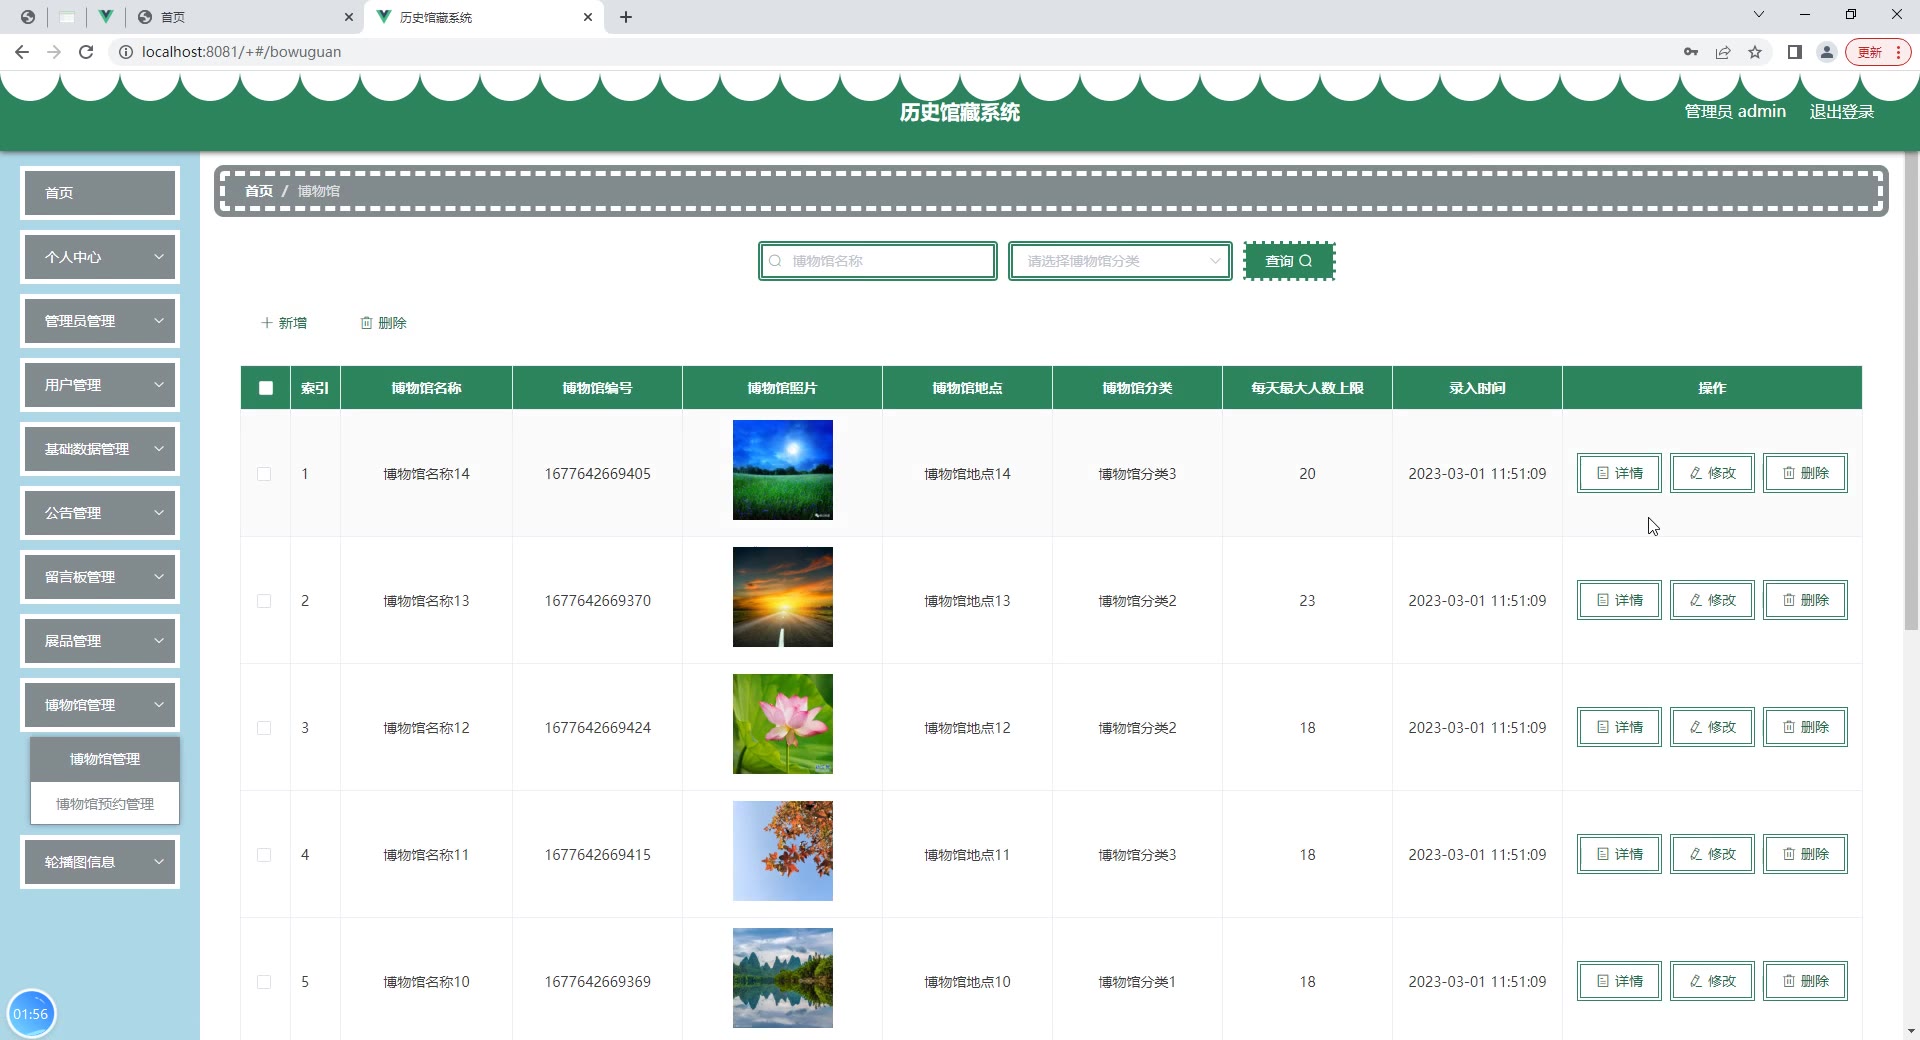Viewport: 1920px width, 1040px height.
Task: Go to 首页 in the sidebar
Action: point(100,193)
